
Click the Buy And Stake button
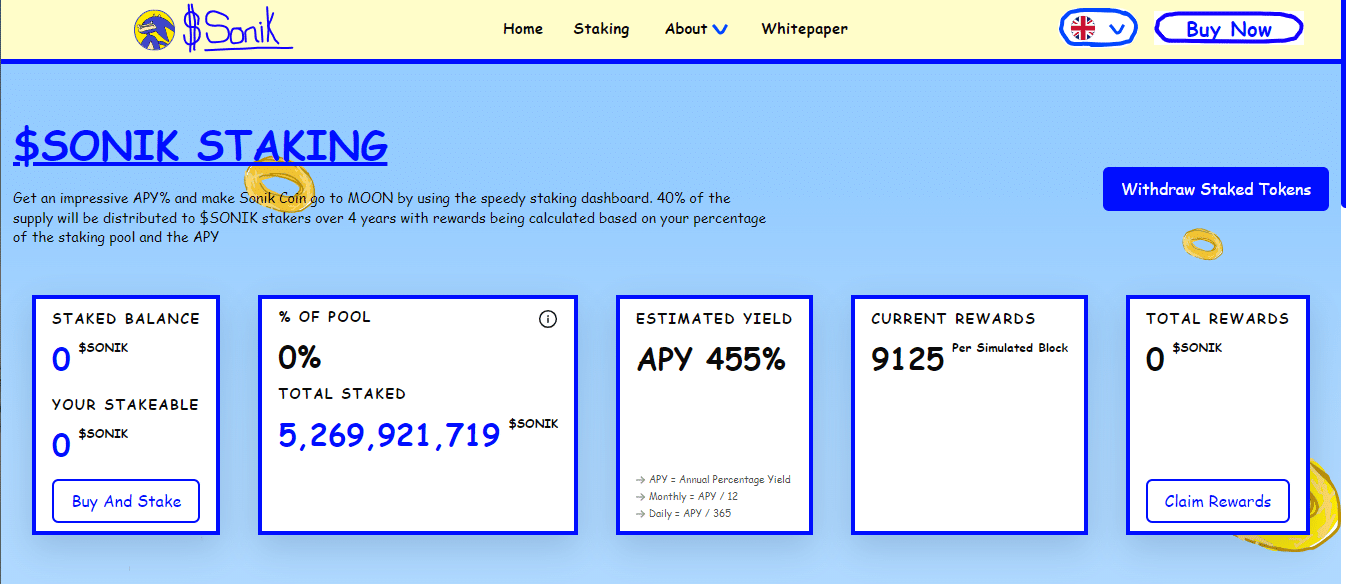[126, 501]
